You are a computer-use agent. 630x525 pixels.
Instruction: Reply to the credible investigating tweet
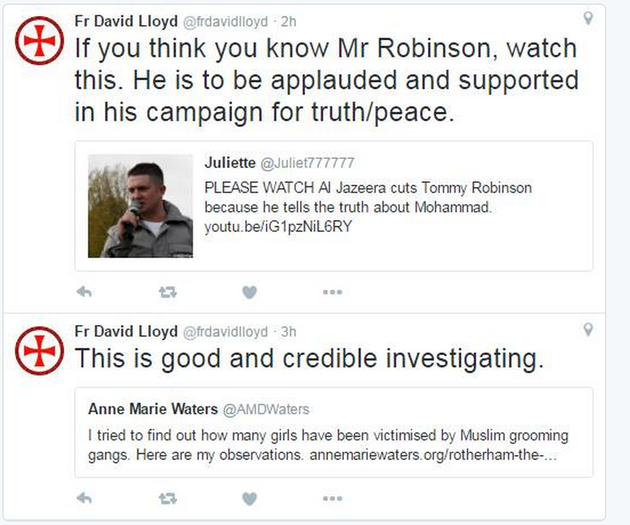click(84, 498)
